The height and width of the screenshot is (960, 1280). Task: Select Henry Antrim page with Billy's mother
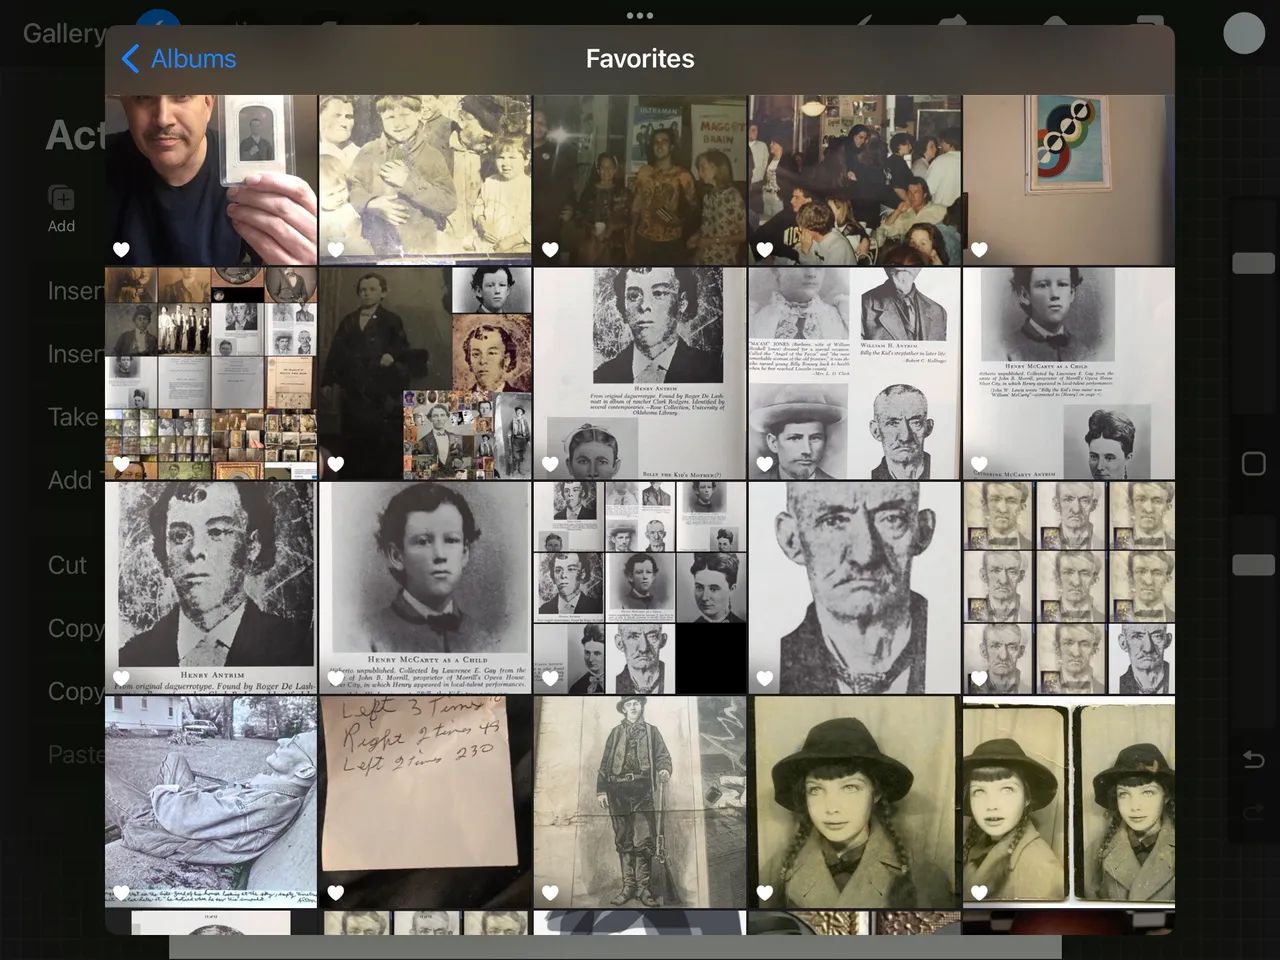coord(640,373)
